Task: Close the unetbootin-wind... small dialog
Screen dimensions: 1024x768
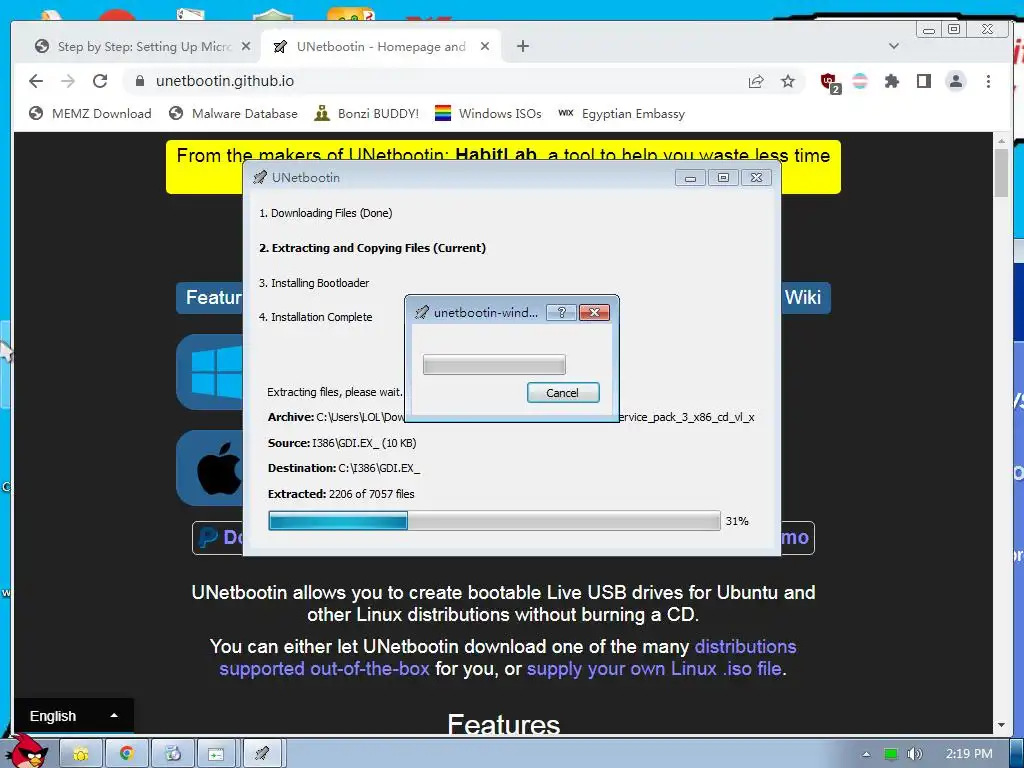Action: 594,313
